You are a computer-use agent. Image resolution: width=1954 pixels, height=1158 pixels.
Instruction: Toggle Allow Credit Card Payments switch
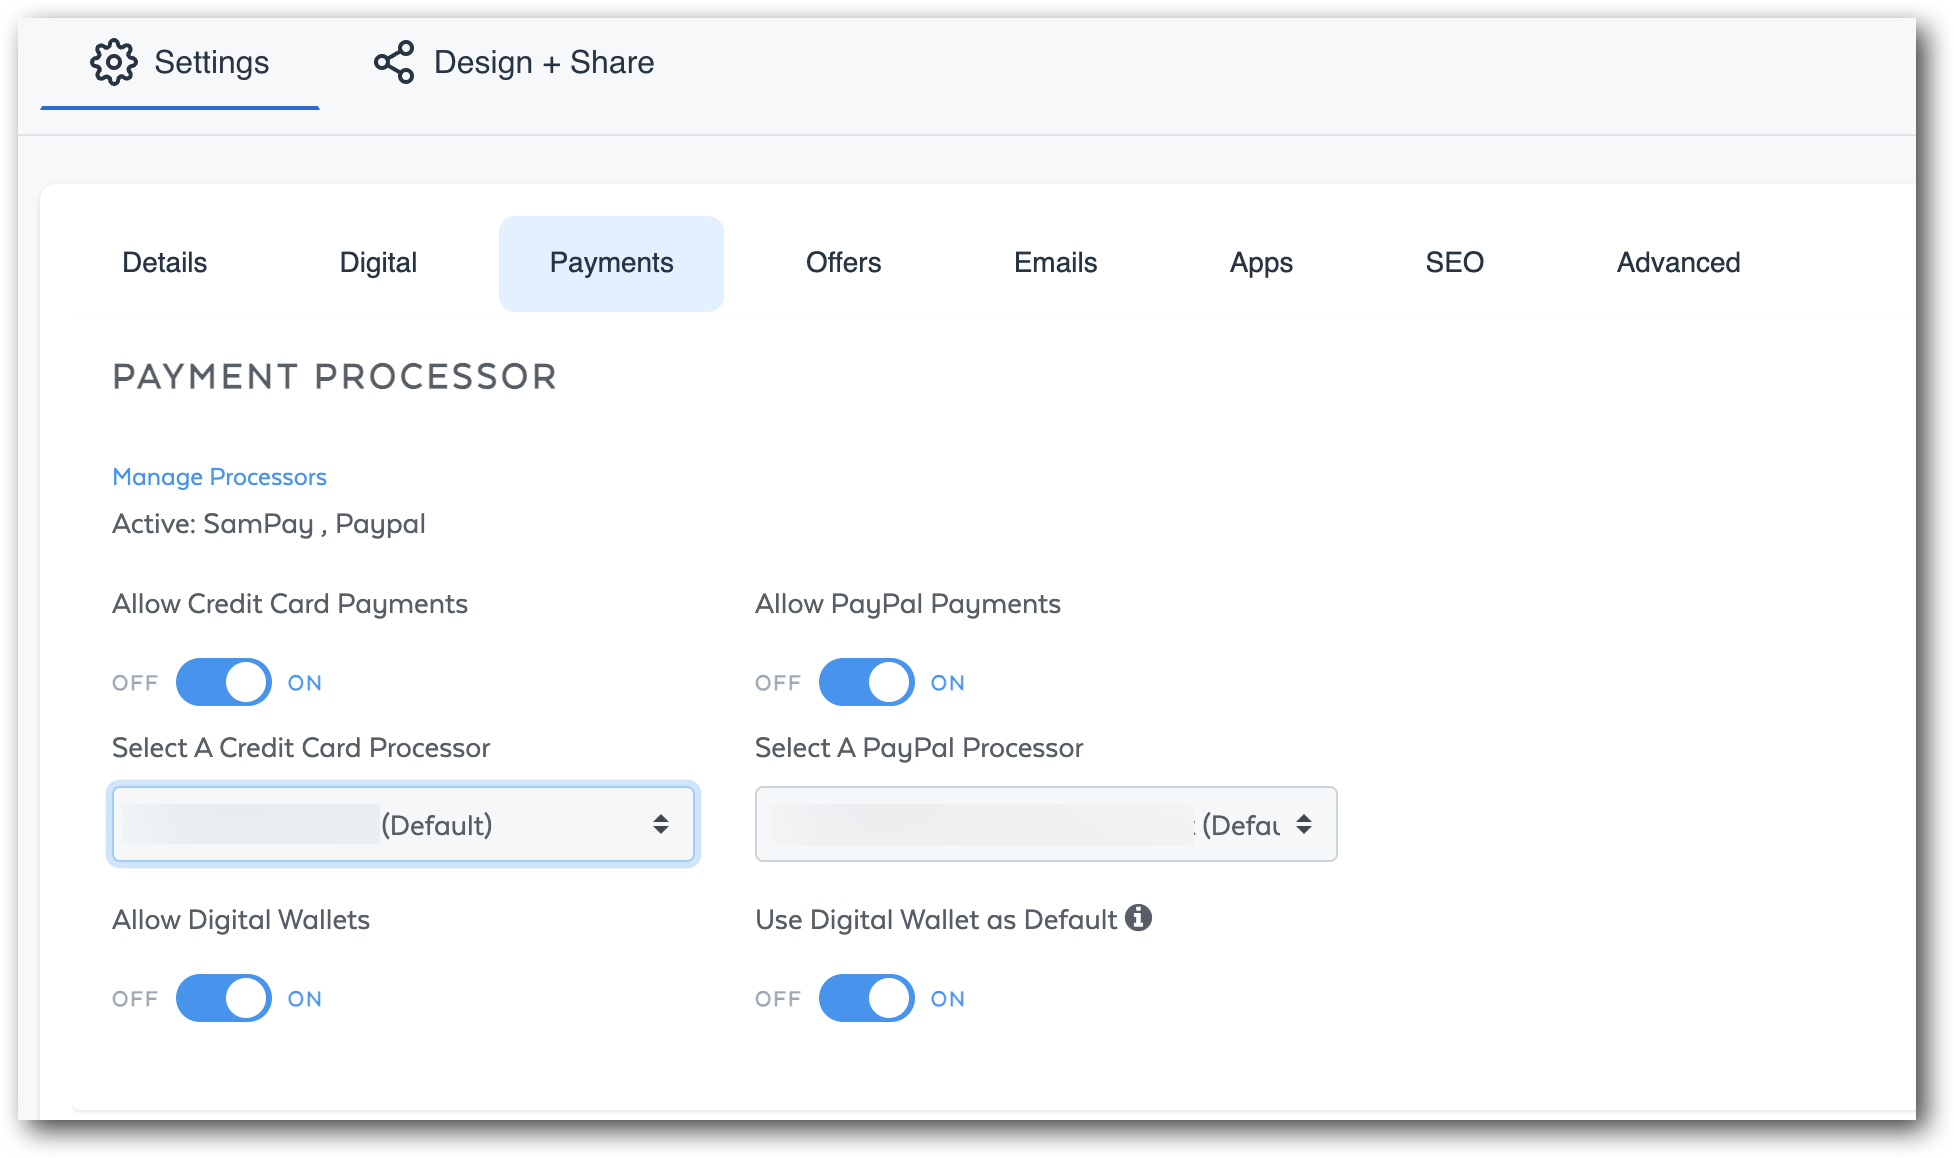point(224,682)
